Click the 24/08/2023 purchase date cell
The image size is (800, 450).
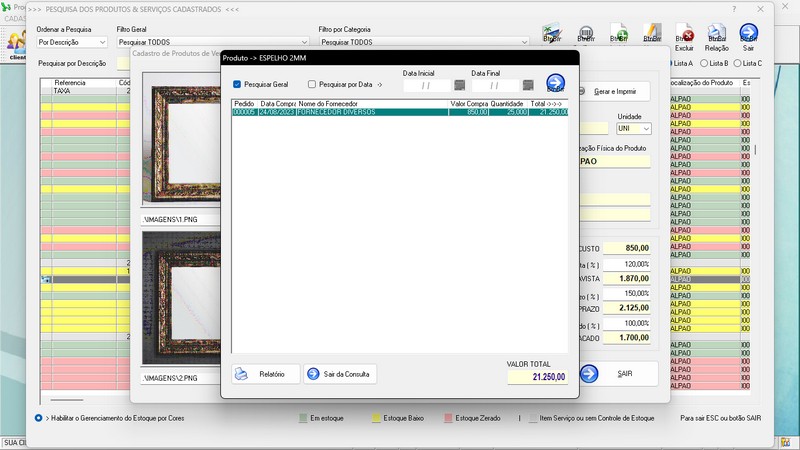click(x=277, y=112)
